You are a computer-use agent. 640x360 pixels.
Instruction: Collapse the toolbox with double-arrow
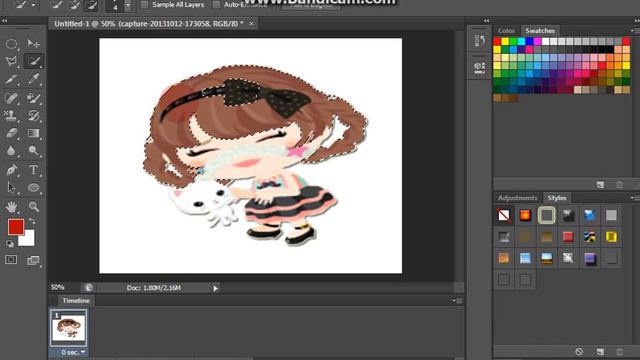4,20
